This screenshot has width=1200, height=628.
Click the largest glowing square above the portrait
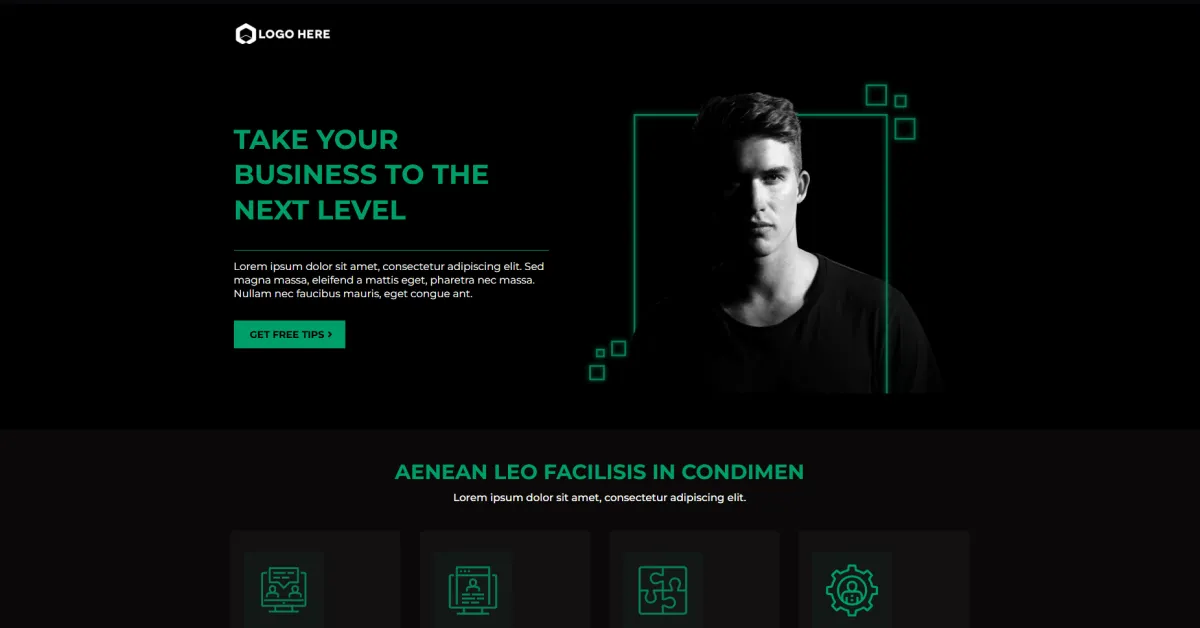[876, 94]
